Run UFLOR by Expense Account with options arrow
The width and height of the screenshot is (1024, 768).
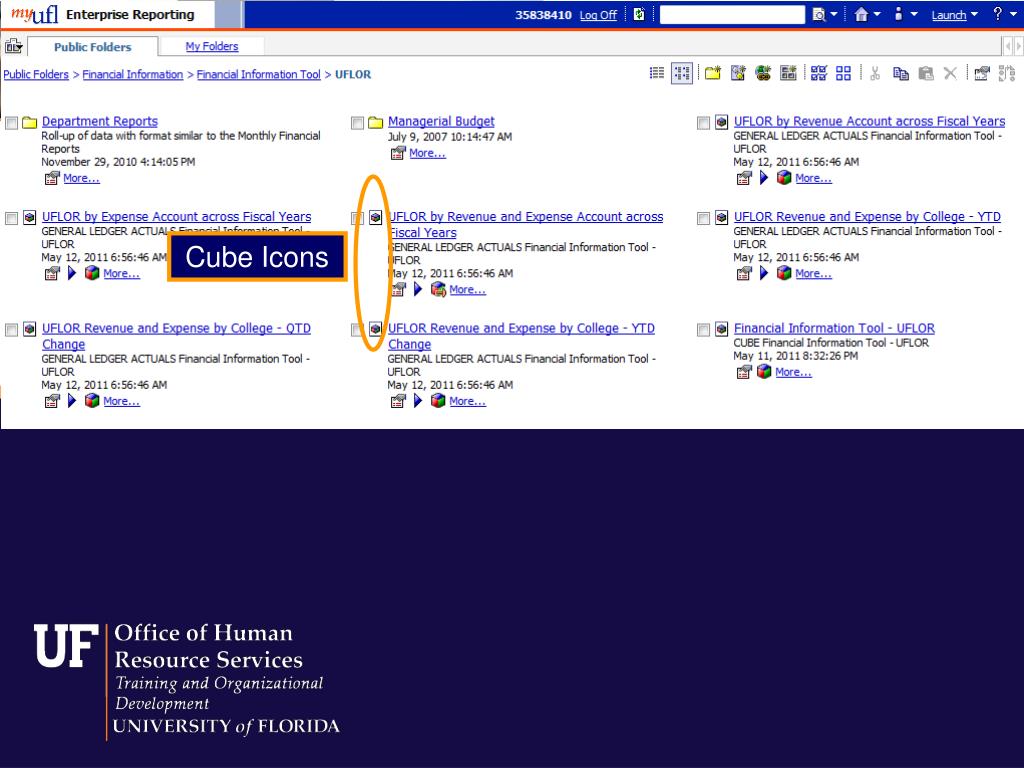(x=72, y=273)
